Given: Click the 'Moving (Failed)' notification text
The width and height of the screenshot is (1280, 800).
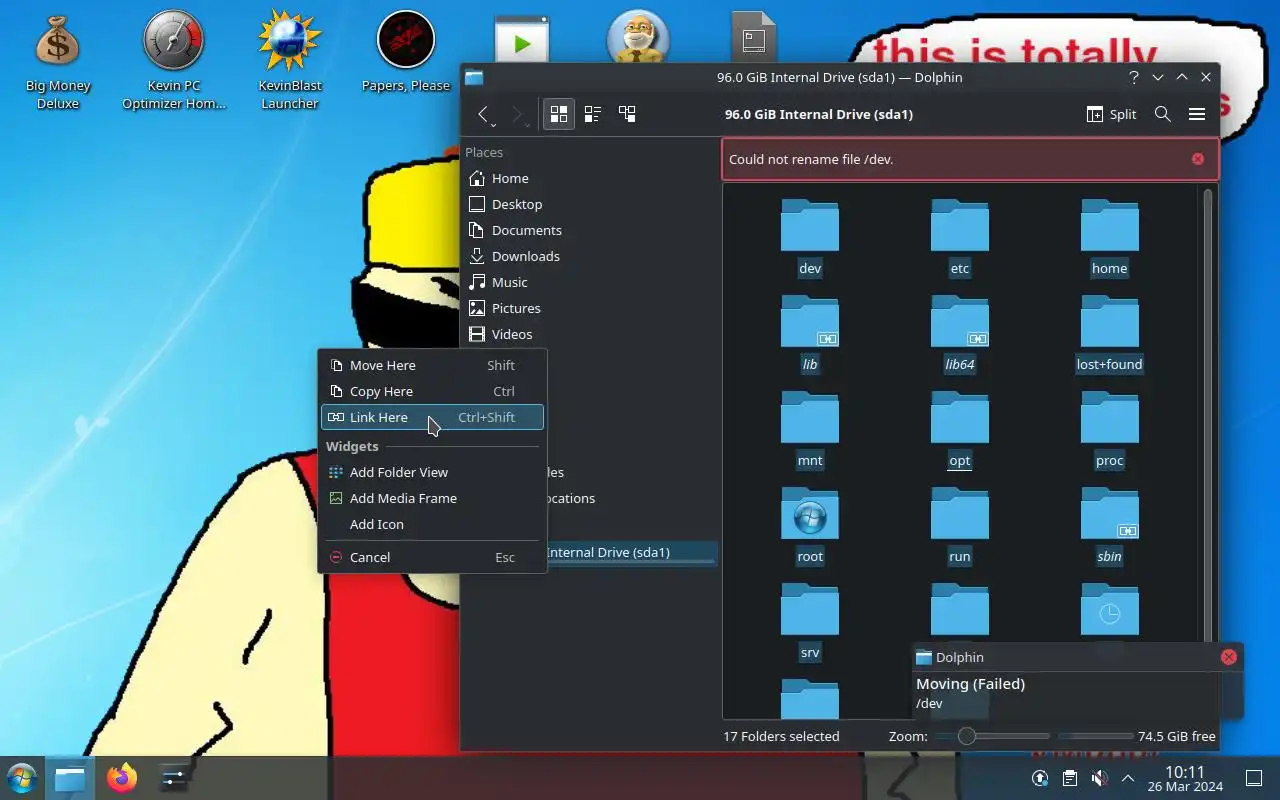Looking at the screenshot, I should (970, 684).
